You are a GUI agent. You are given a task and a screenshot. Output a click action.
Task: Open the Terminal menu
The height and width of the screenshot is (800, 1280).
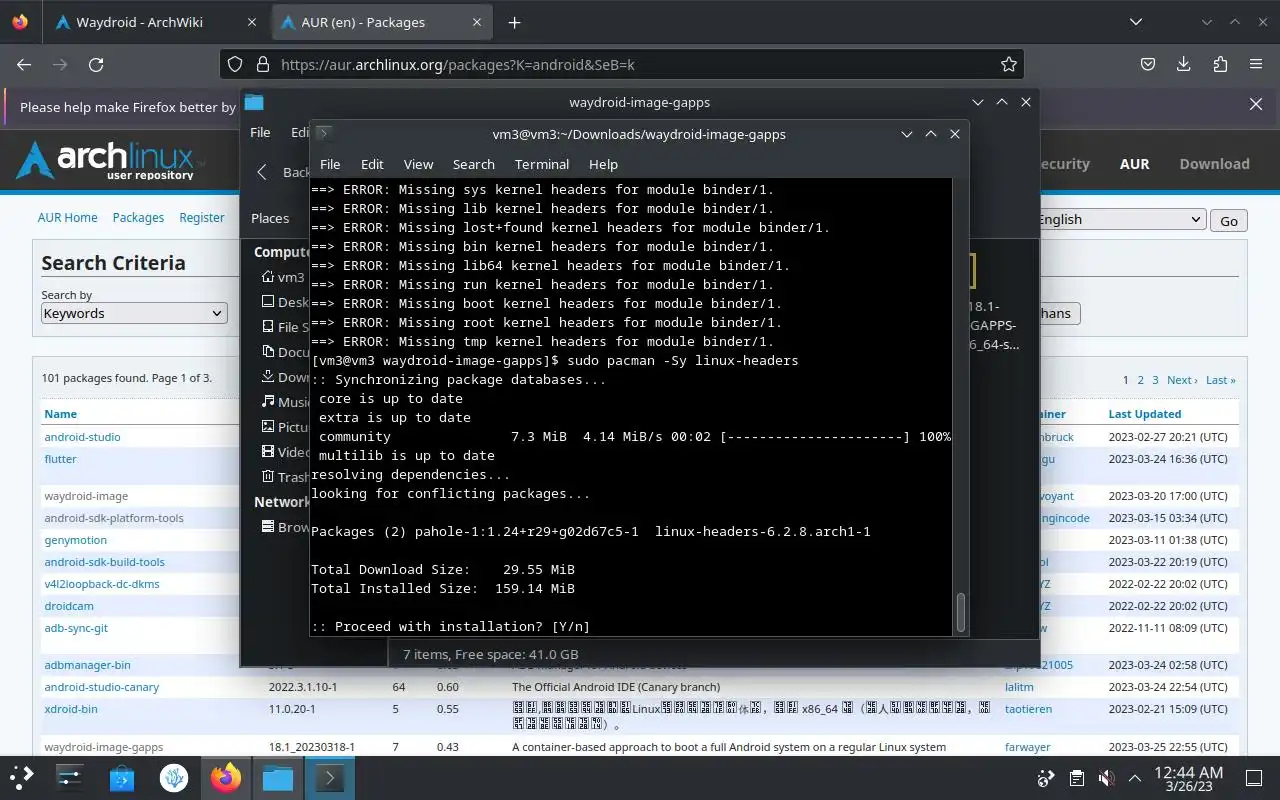click(542, 164)
